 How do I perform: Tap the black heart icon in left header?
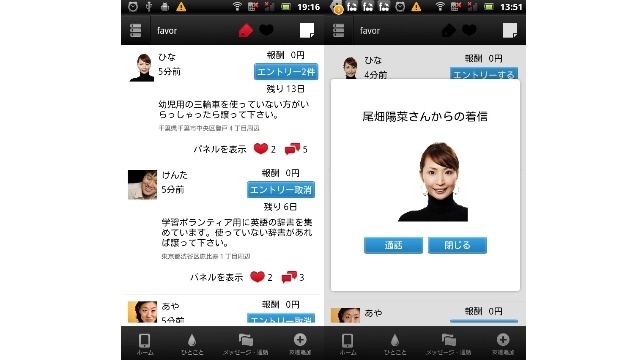[x=267, y=30]
